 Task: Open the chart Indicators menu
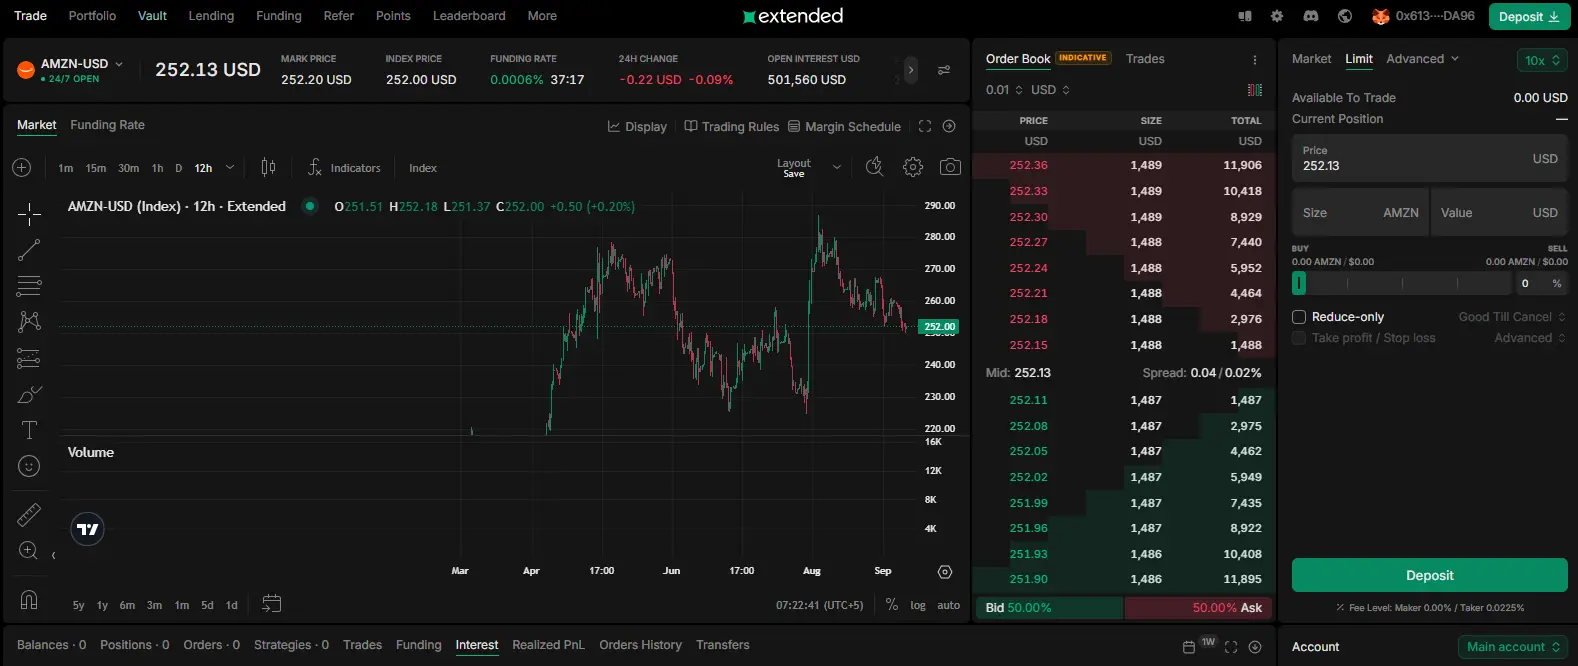(x=344, y=168)
